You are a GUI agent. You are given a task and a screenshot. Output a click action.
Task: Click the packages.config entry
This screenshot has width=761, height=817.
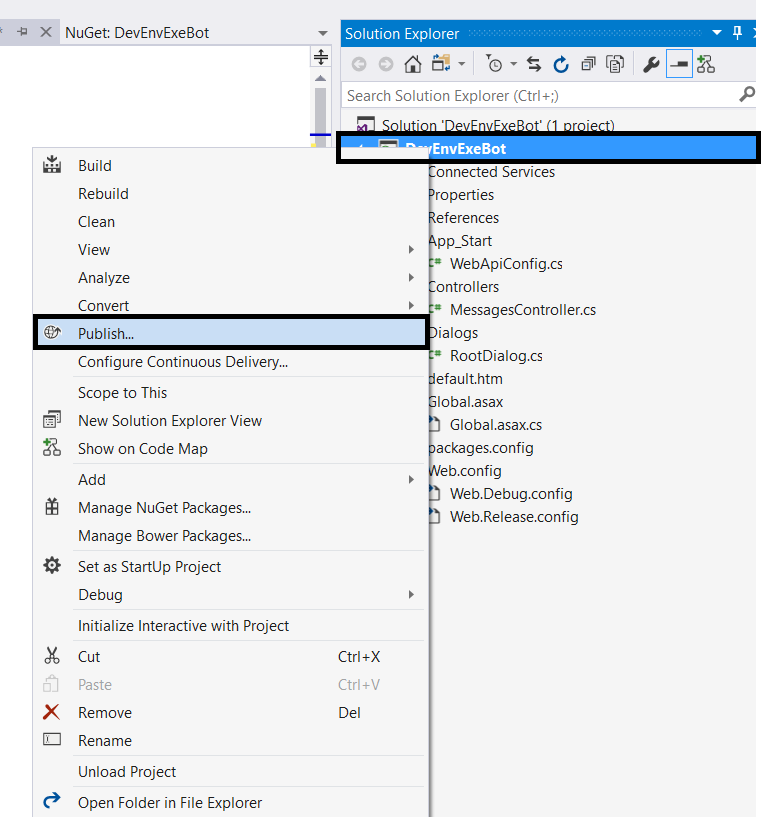click(481, 448)
